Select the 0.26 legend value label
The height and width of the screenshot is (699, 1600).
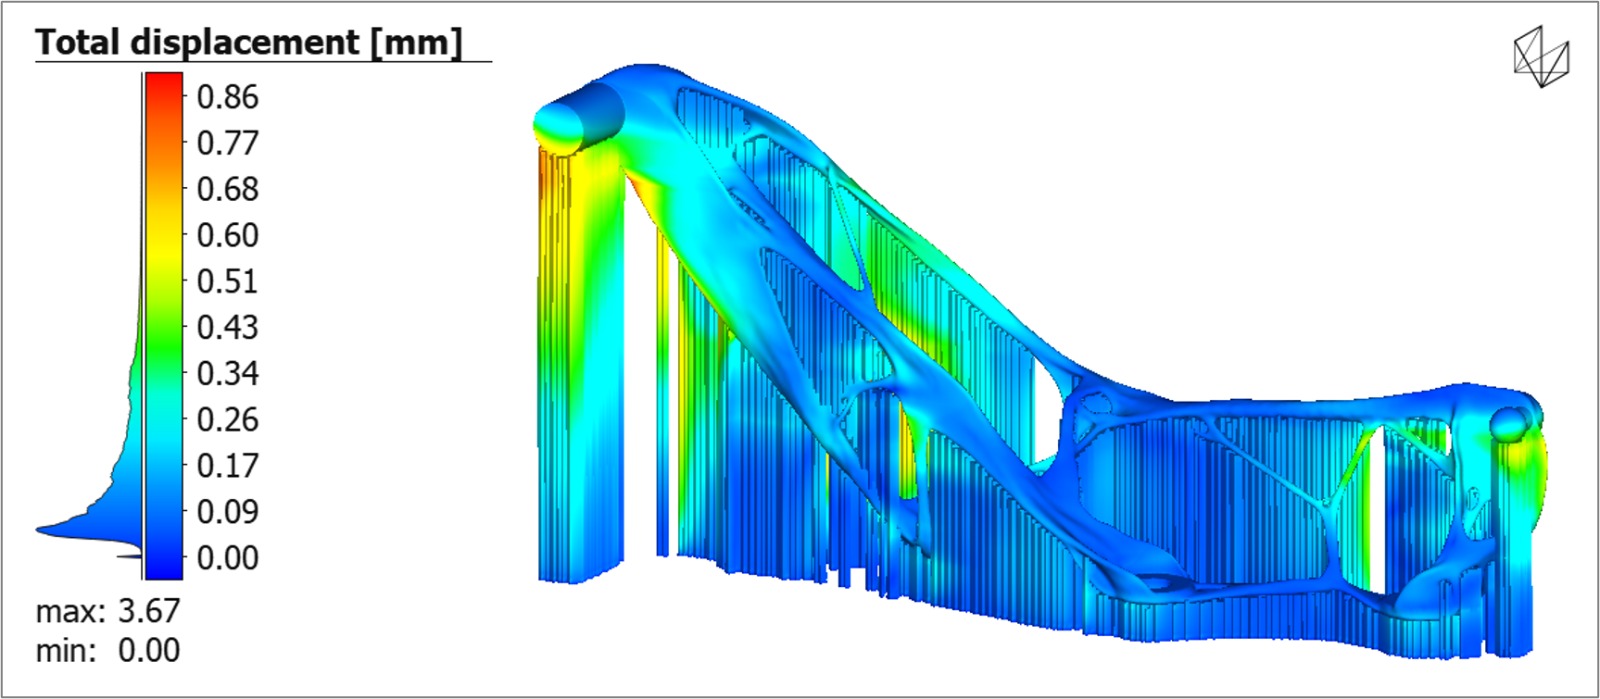point(227,419)
